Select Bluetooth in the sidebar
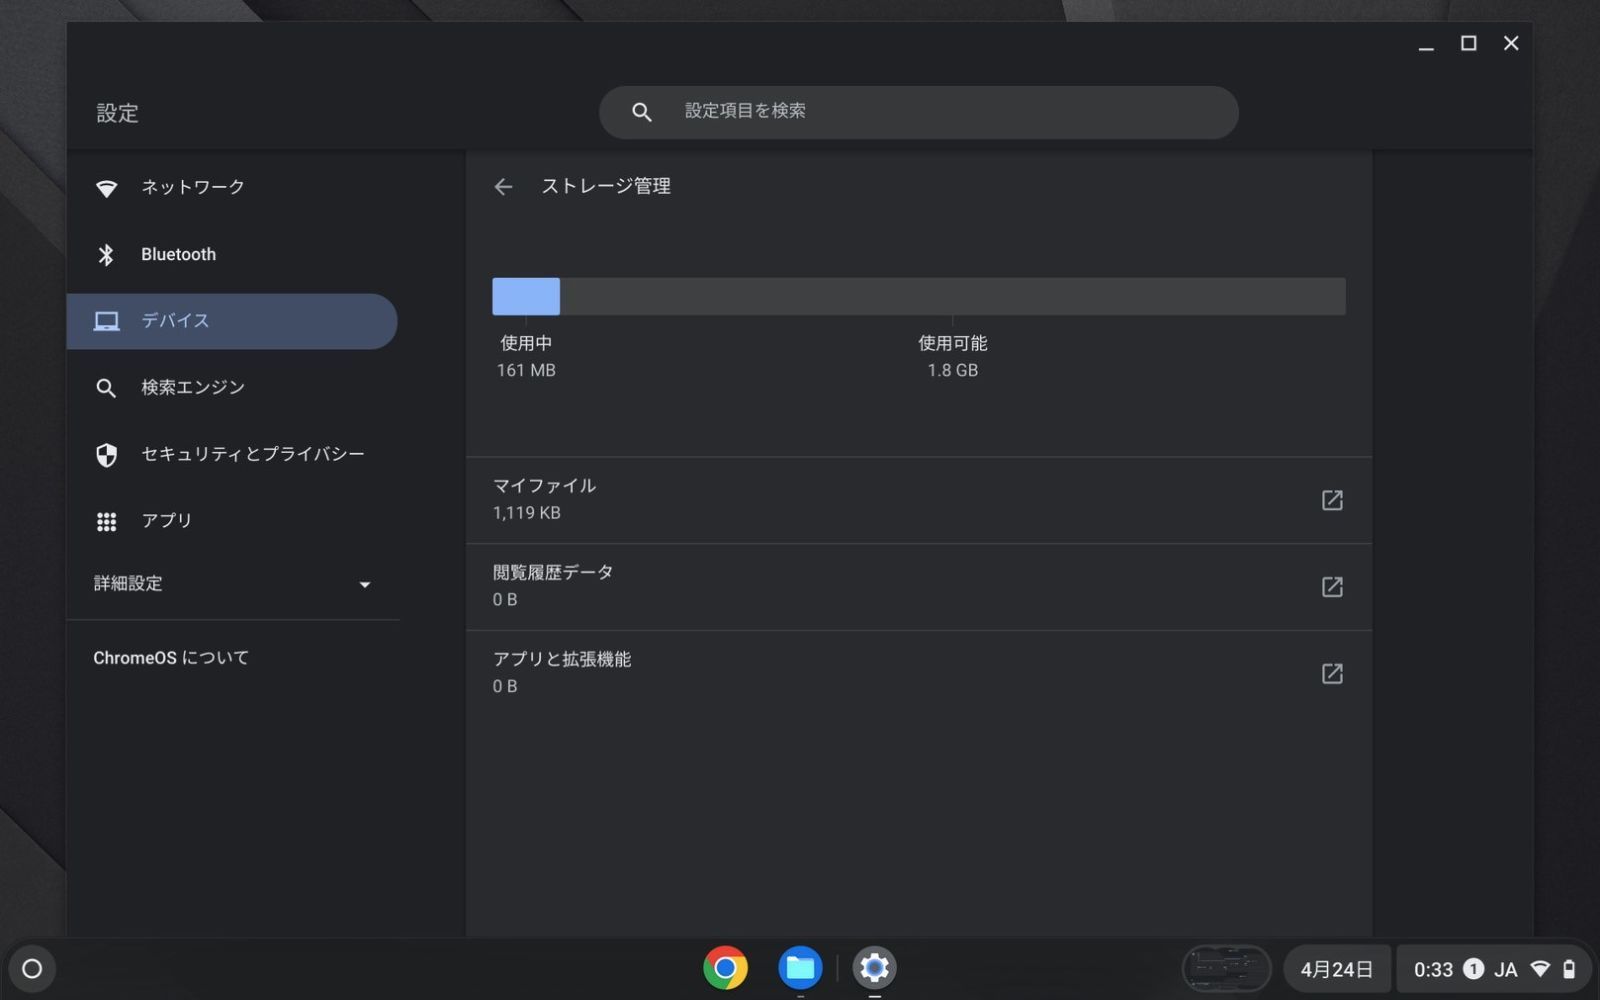The image size is (1600, 1000). pos(232,255)
